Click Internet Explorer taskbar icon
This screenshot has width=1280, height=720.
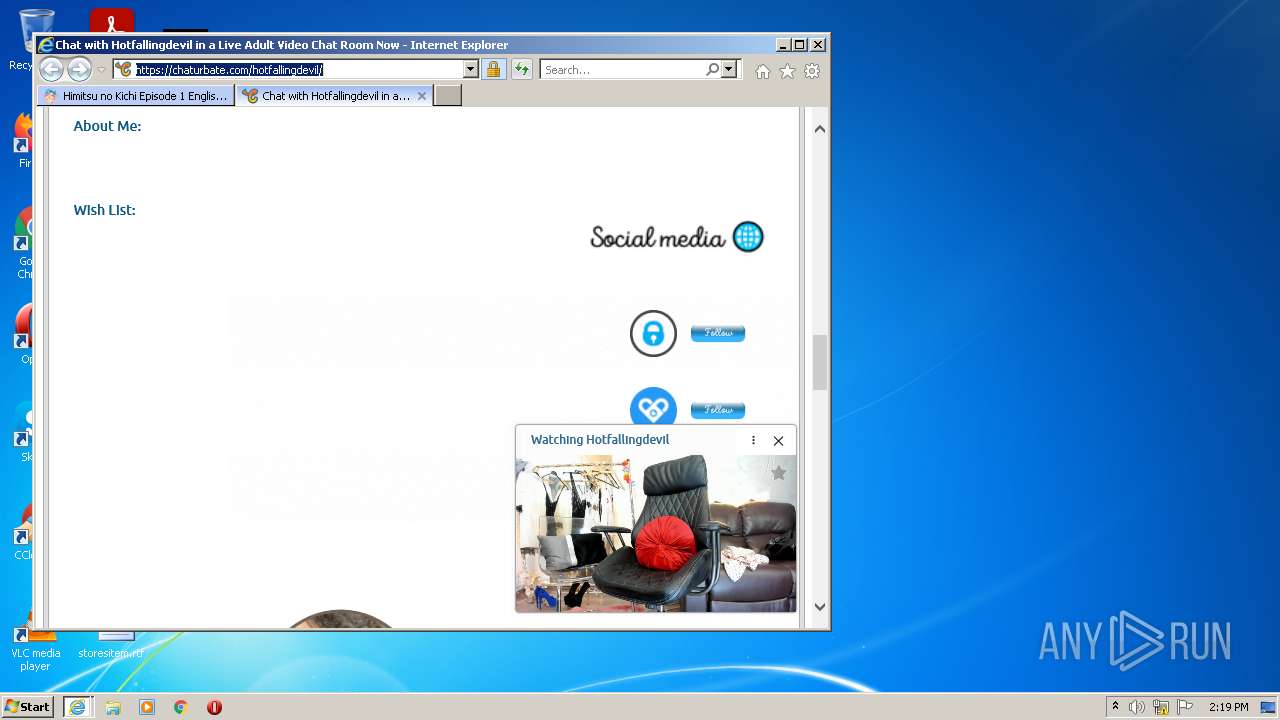click(x=77, y=706)
